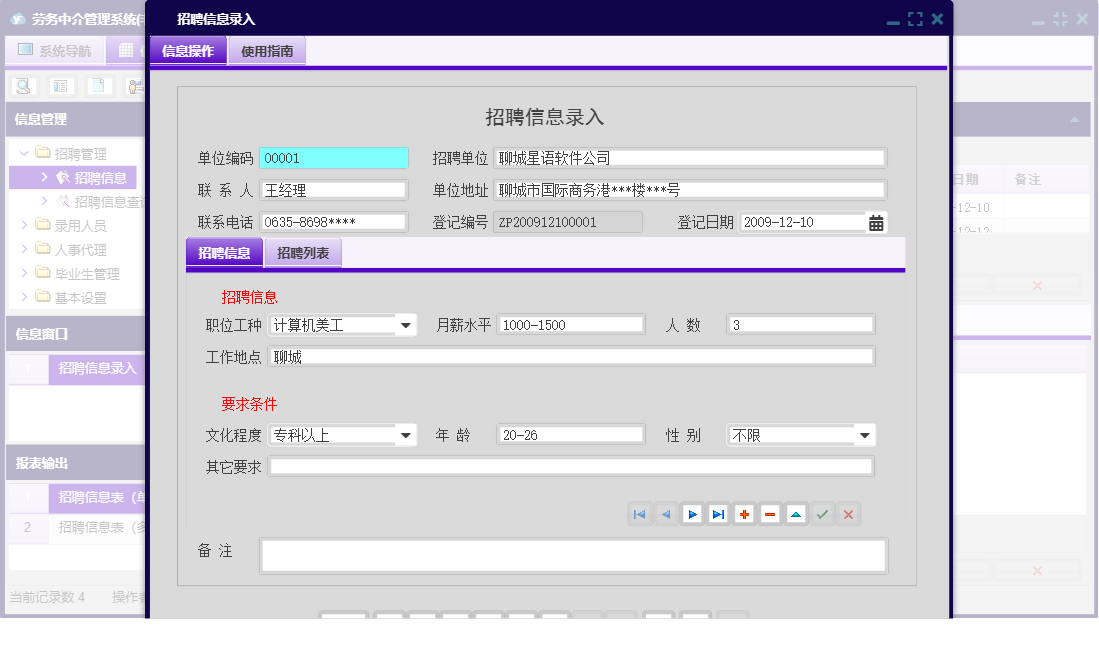Select 招聘信息录入 in 信息窗口 panel
The image size is (1099, 655).
point(95,369)
